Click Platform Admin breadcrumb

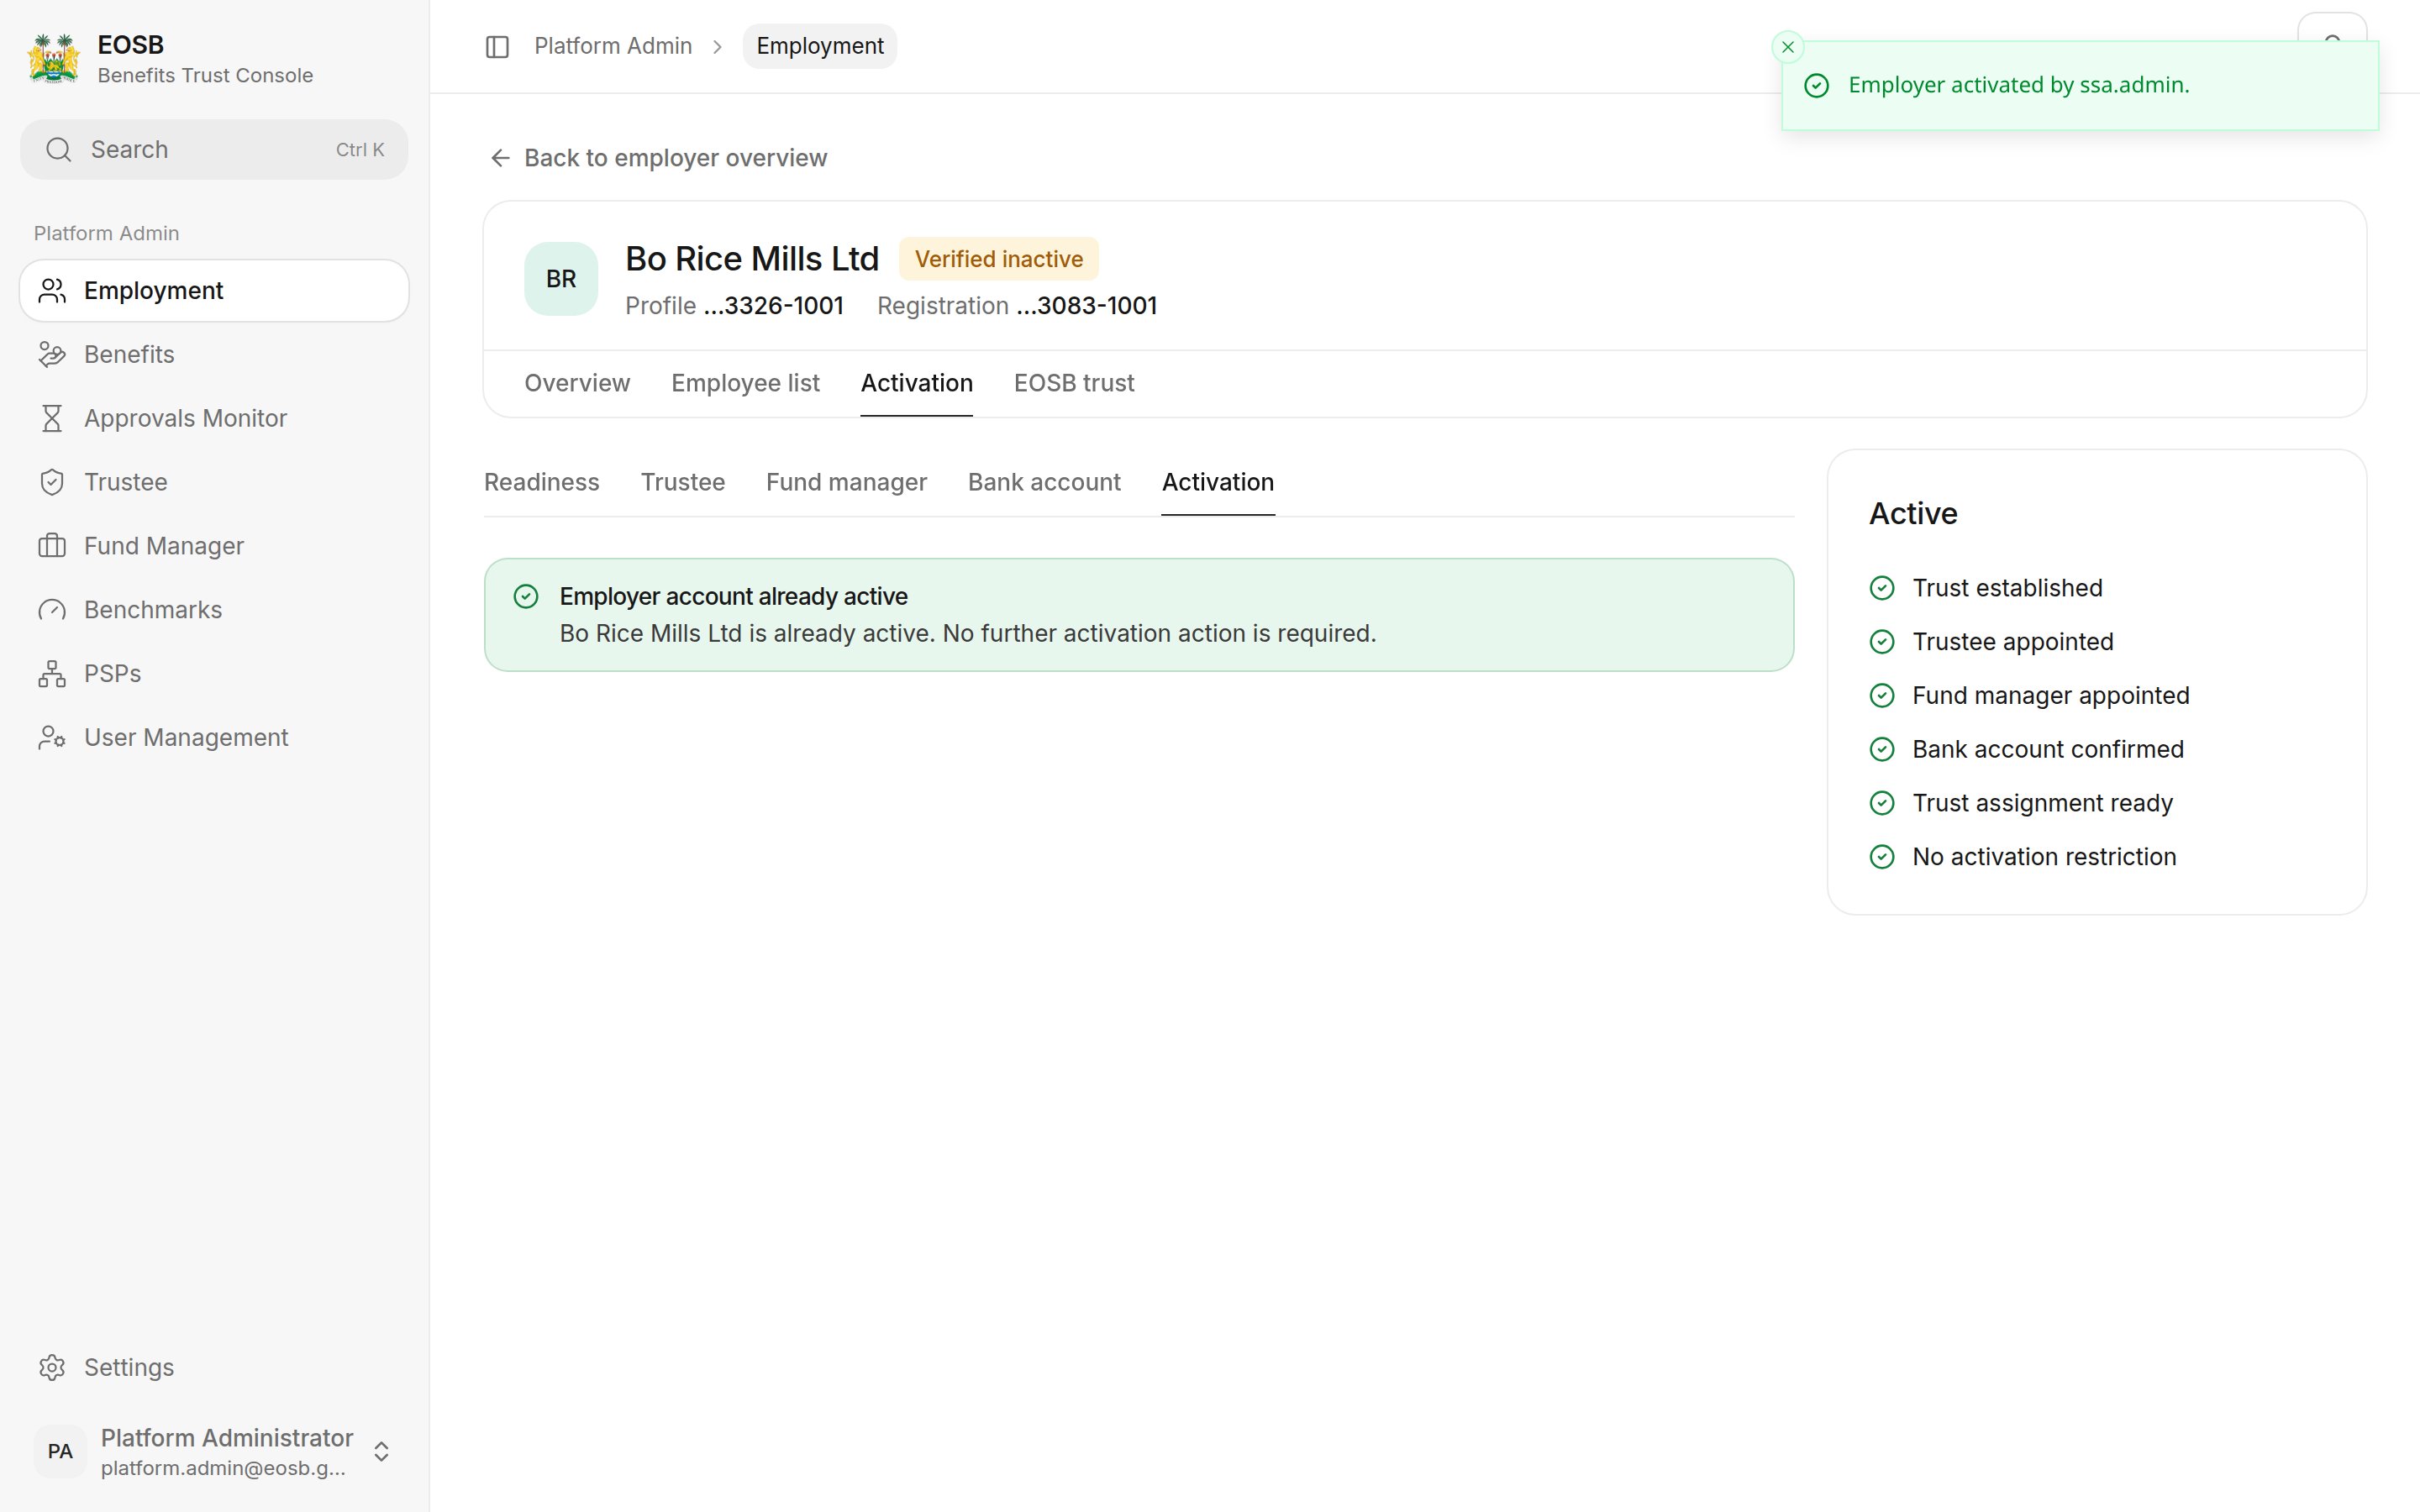(x=613, y=46)
